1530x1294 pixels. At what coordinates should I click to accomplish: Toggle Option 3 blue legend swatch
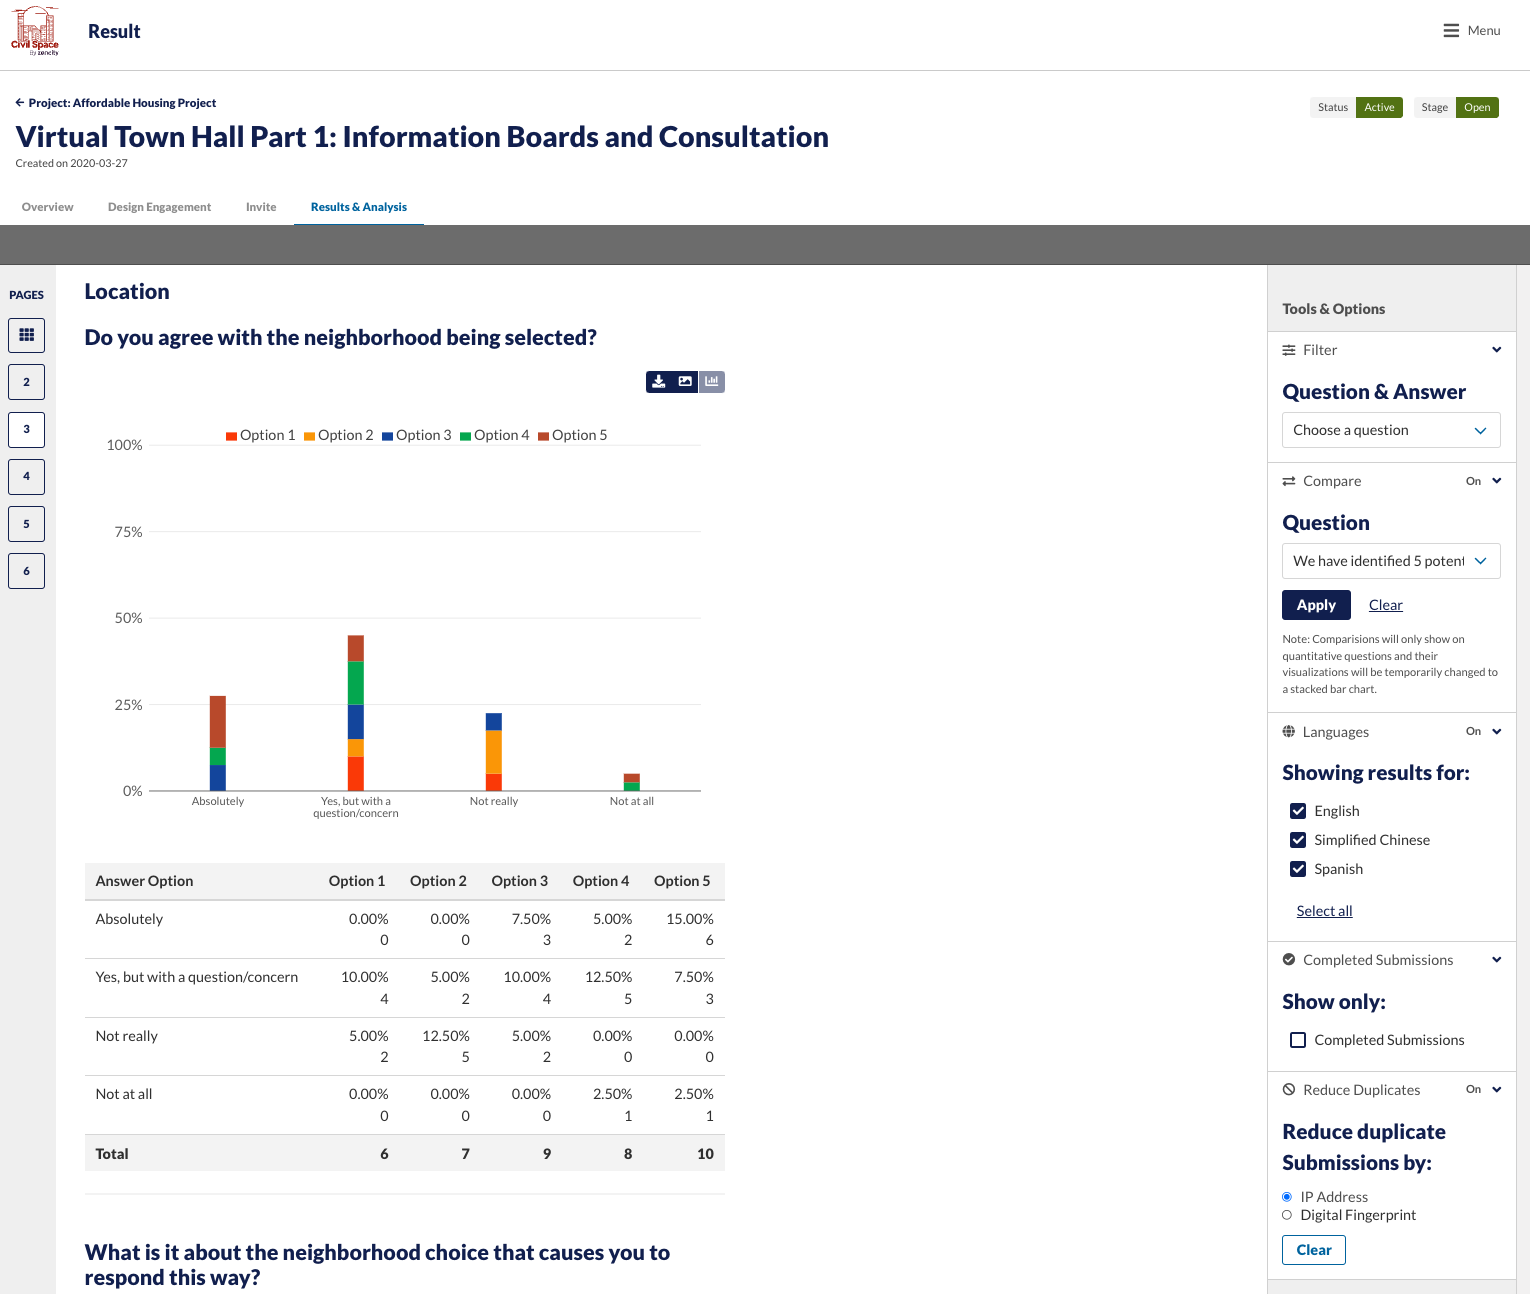tap(387, 436)
